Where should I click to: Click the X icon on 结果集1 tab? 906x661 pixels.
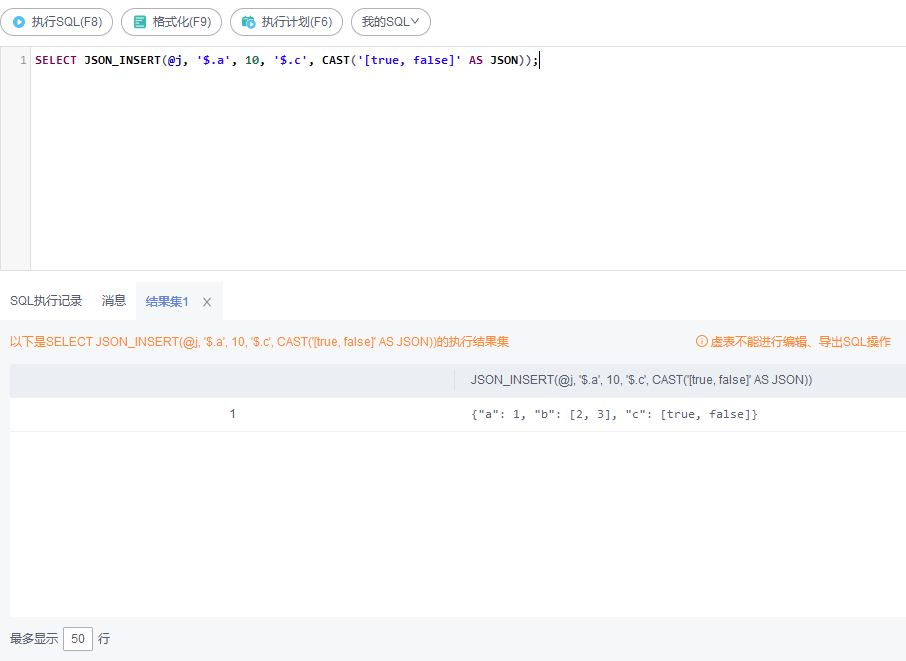tap(207, 301)
